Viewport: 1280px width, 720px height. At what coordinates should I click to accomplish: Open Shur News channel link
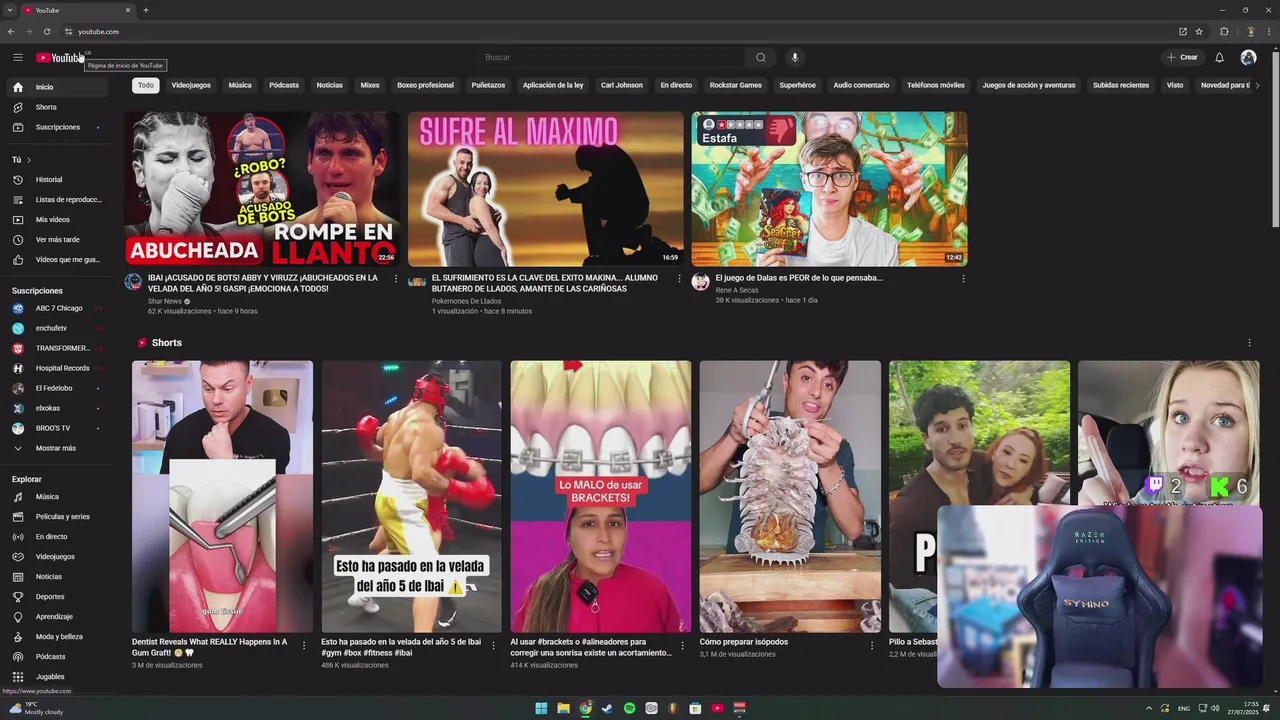[165, 301]
